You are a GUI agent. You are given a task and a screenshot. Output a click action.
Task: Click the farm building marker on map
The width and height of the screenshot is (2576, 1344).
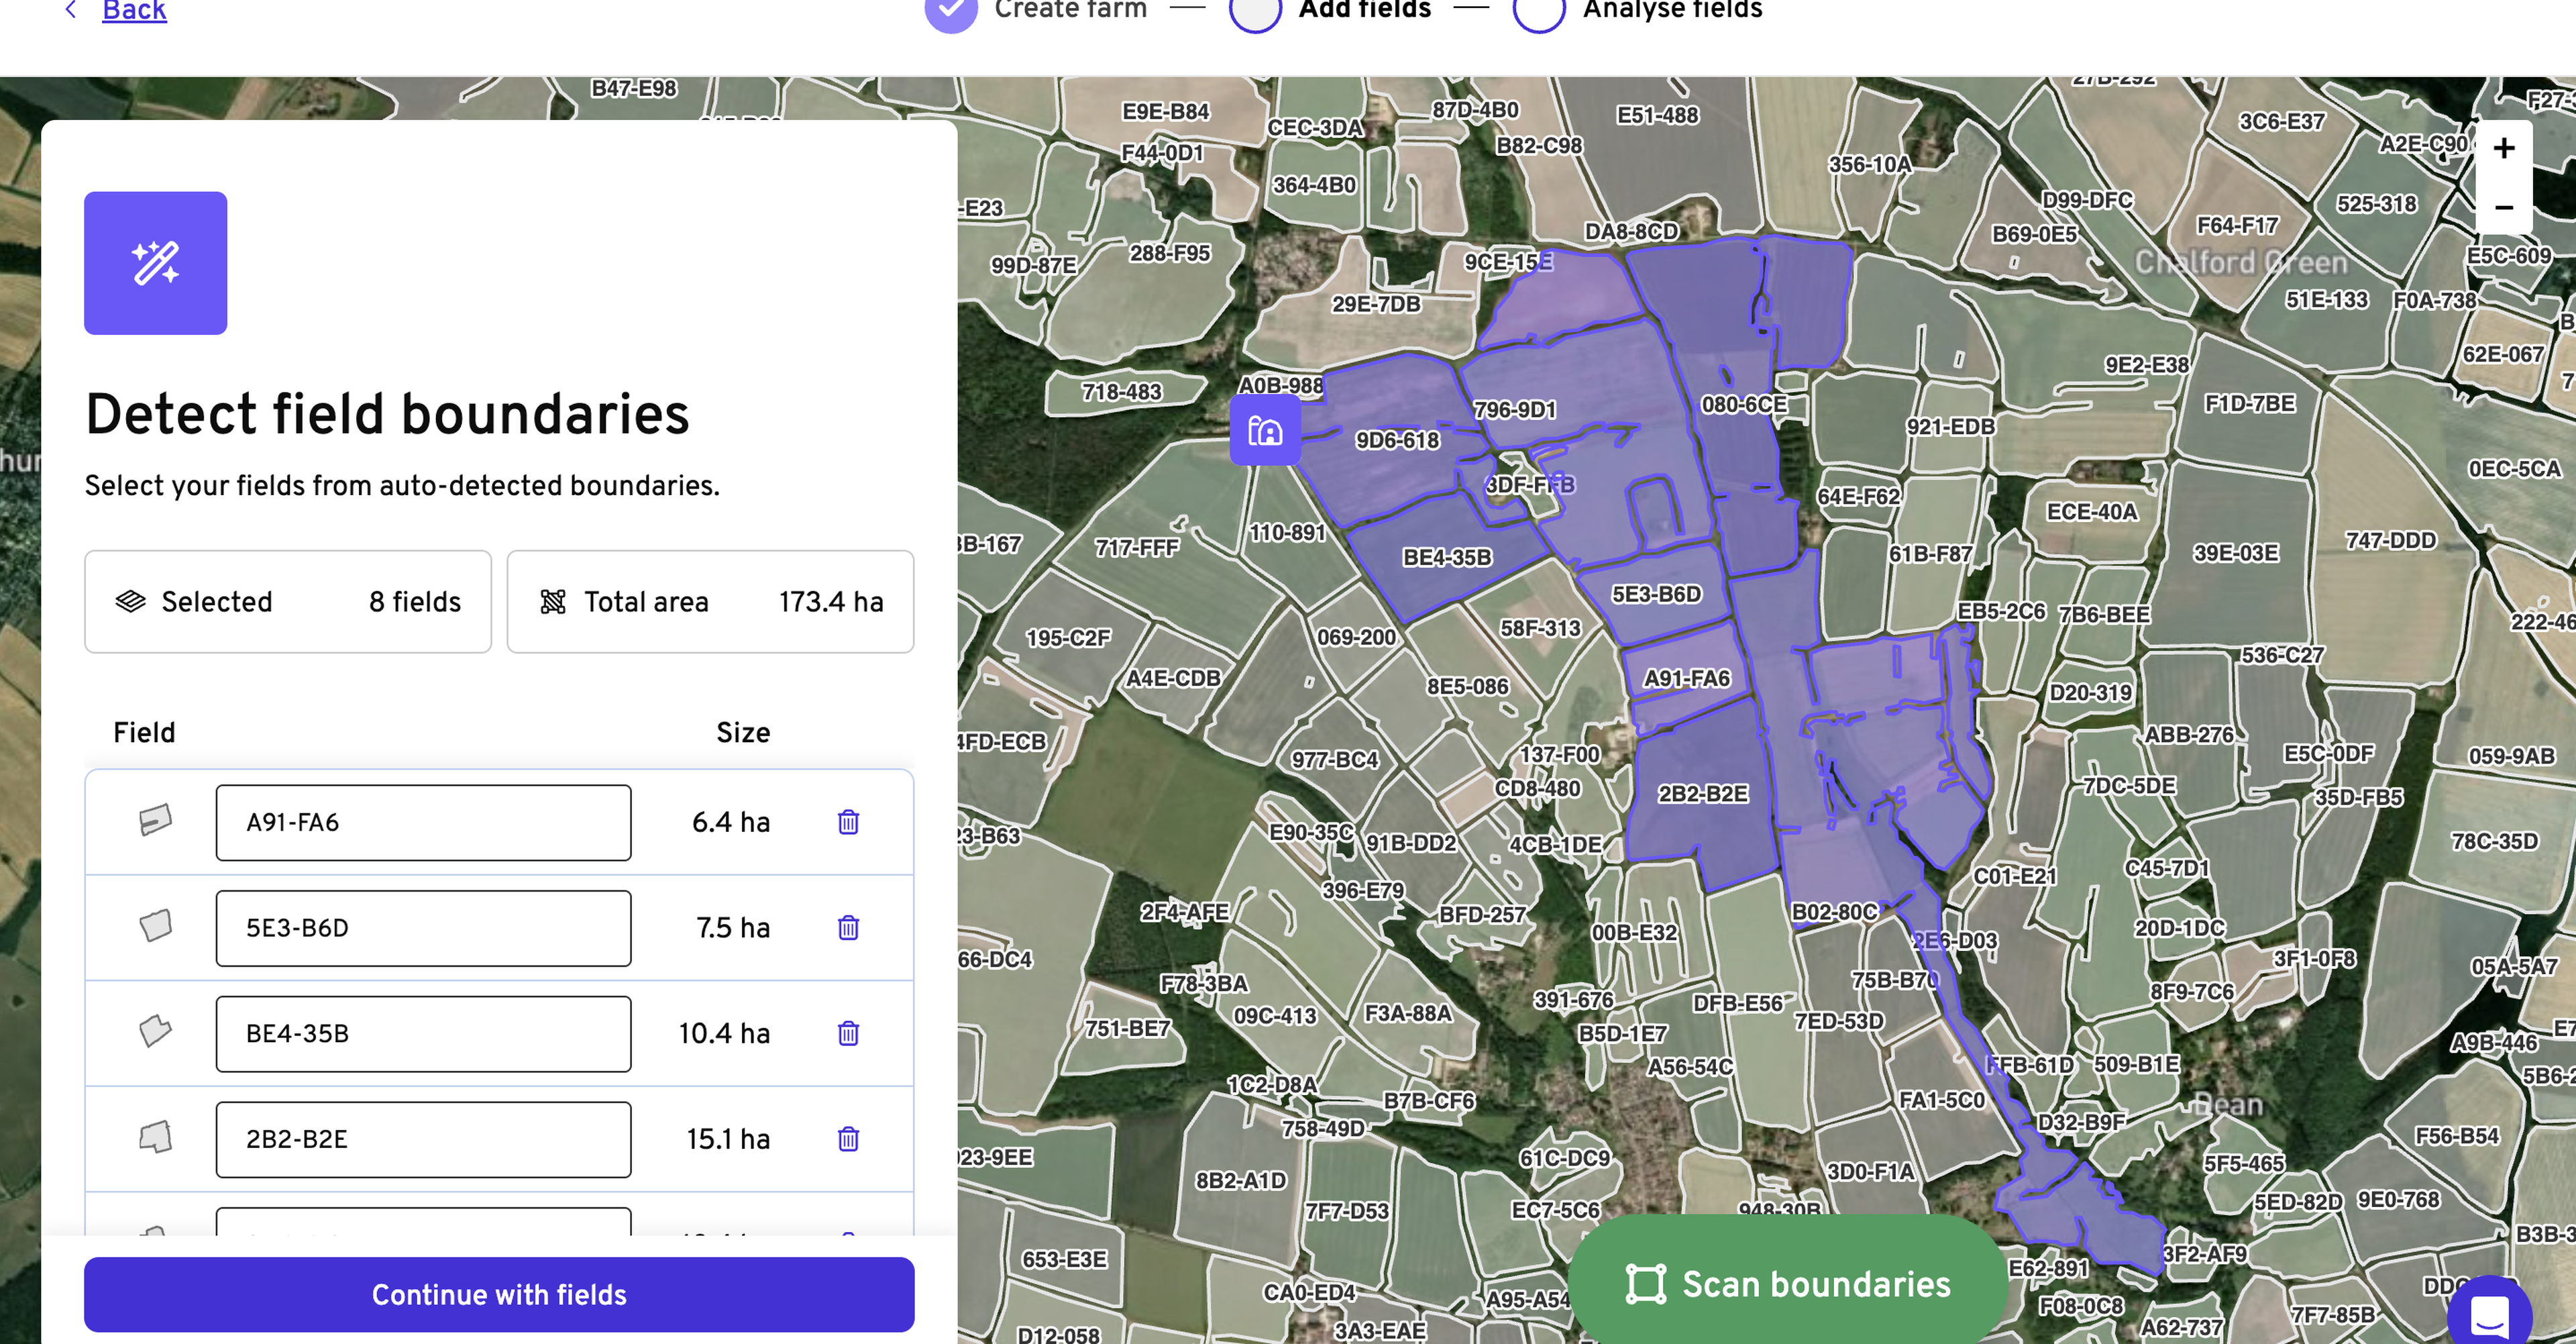click(1265, 431)
